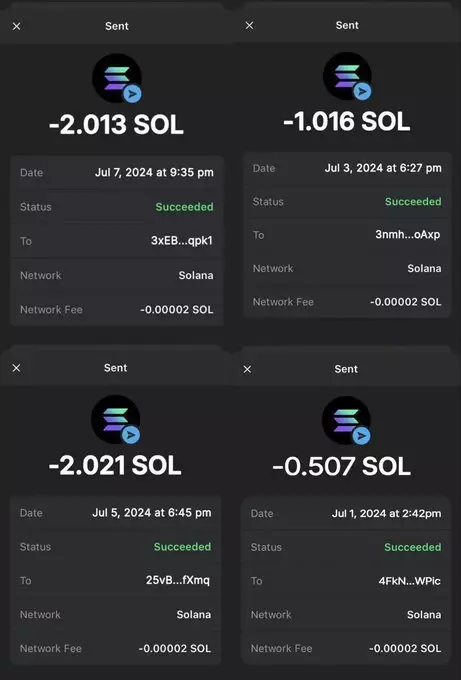The width and height of the screenshot is (461, 680).
Task: Open recipient address 3xEB...qpk1
Action: click(182, 241)
